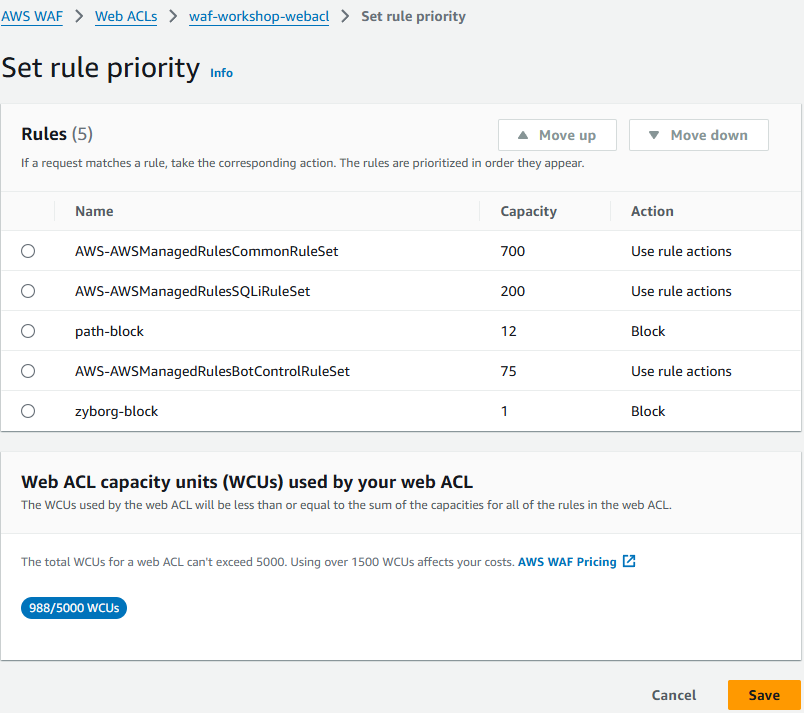The height and width of the screenshot is (713, 804).
Task: Select the AWS-AWSManagedRulesCommonRuleSet radio button
Action: pyautogui.click(x=28, y=251)
